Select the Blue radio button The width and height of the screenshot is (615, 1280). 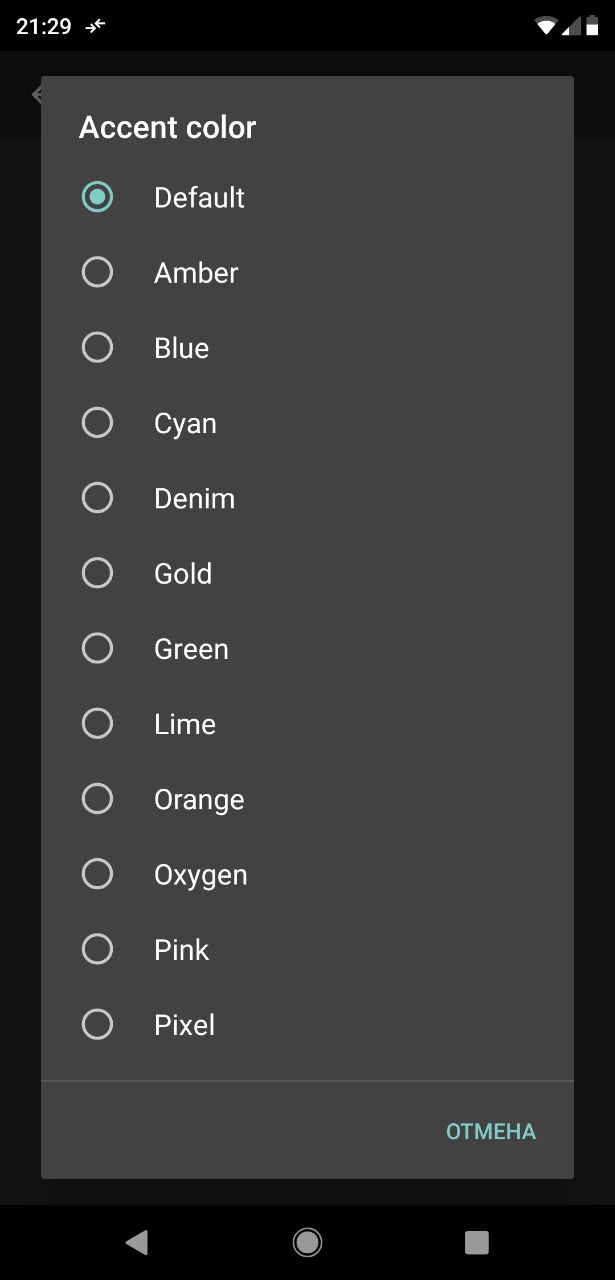(x=97, y=347)
